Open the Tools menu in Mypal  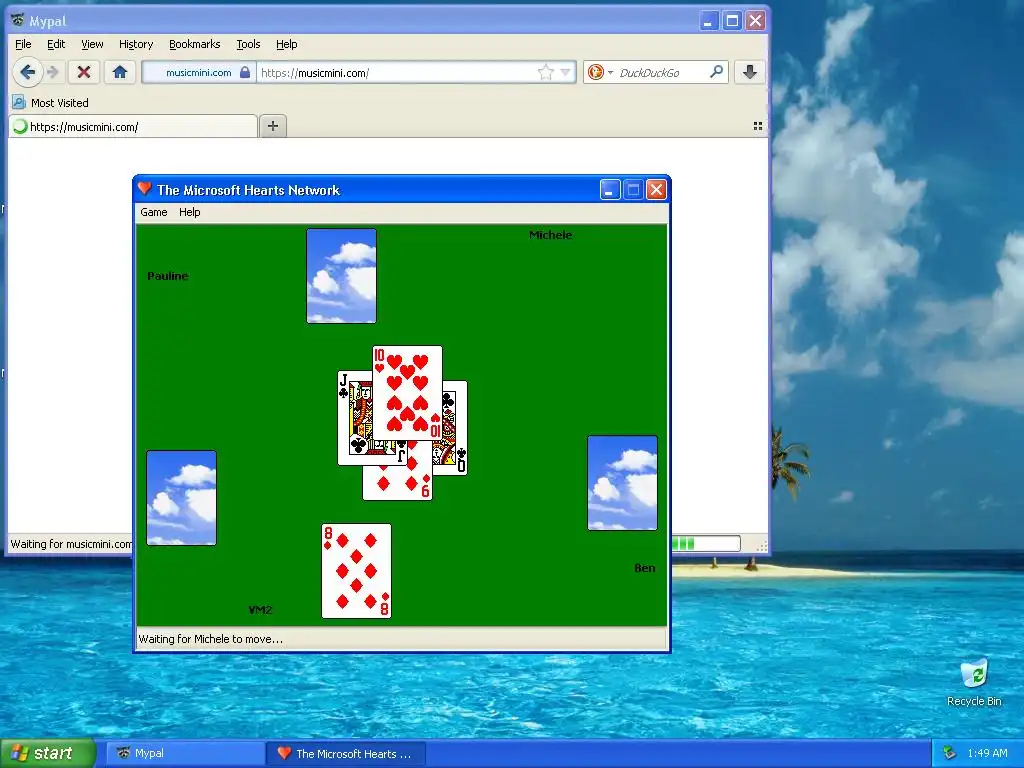[248, 44]
